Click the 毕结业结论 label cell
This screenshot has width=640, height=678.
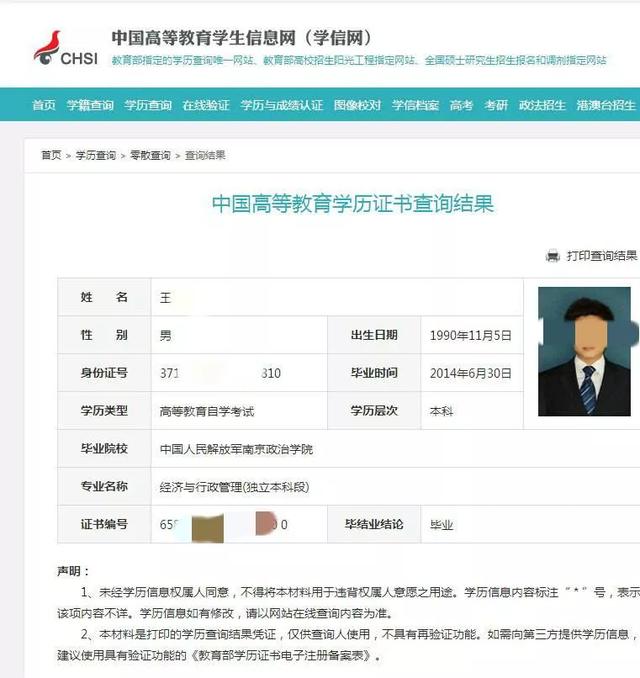(374, 524)
